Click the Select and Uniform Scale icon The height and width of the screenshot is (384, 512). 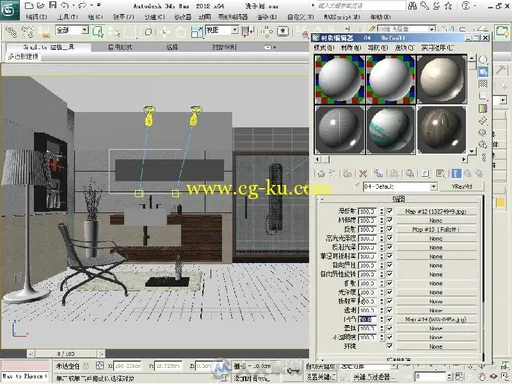pyautogui.click(x=197, y=32)
